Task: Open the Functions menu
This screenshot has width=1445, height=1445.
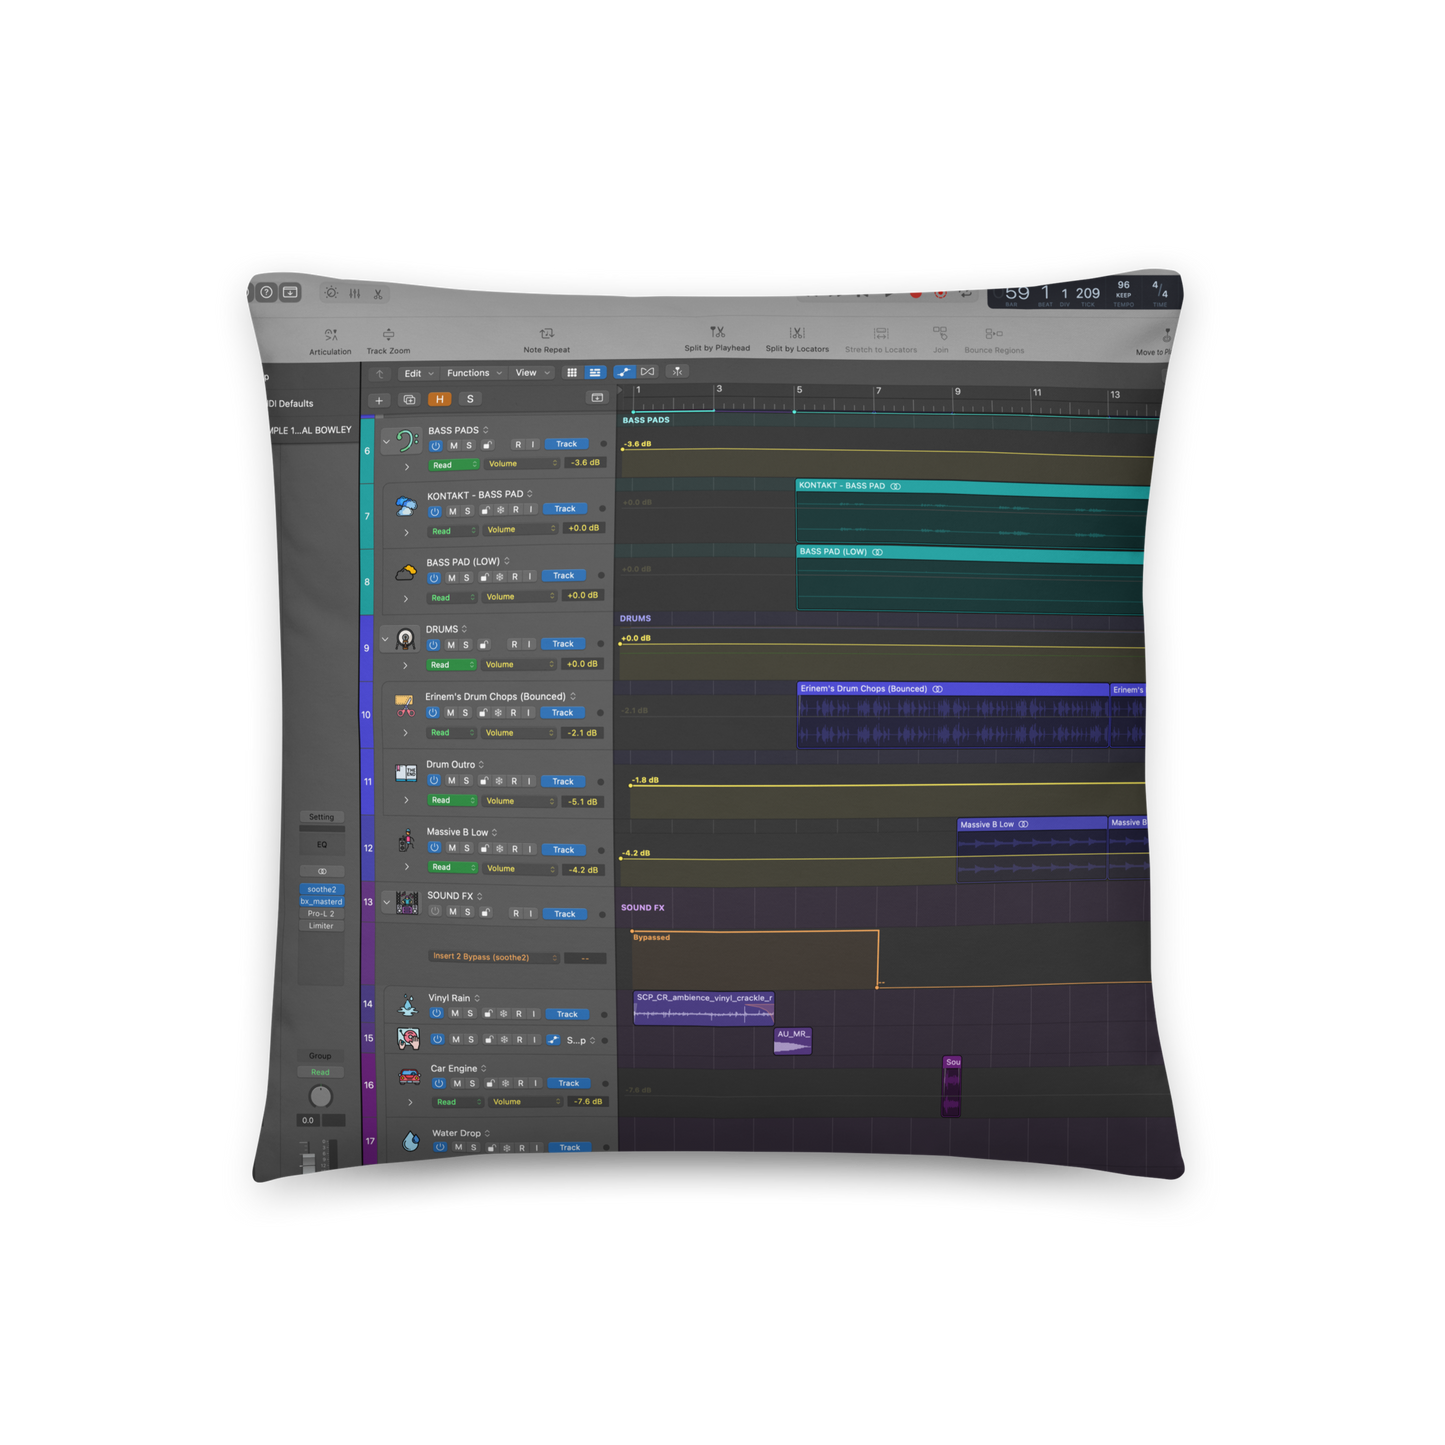Action: [474, 373]
